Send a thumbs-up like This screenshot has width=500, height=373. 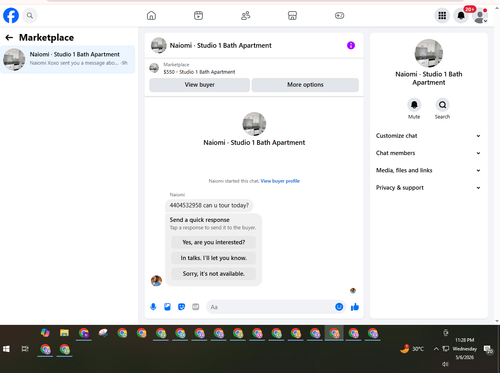pos(355,307)
